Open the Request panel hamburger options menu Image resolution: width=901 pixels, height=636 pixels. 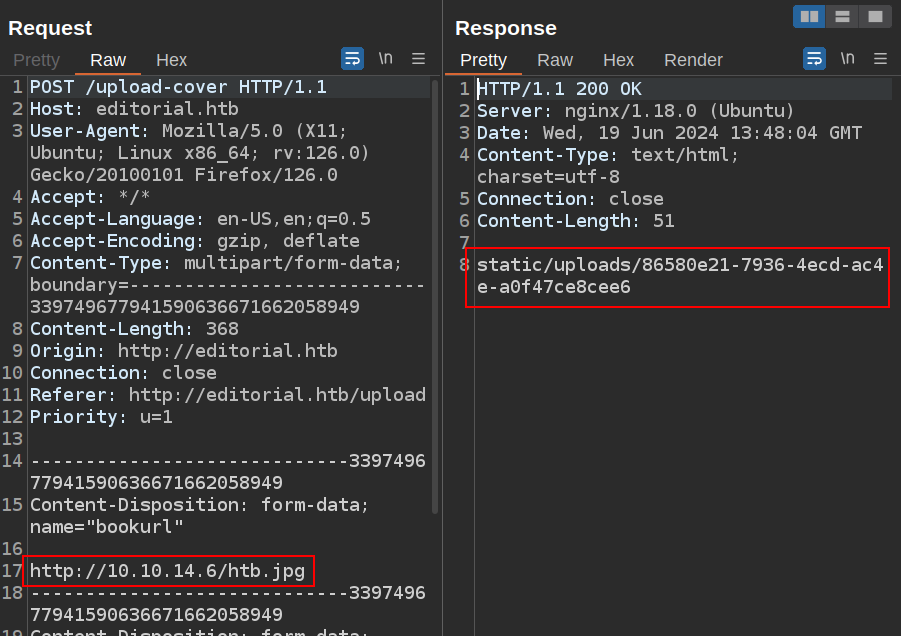(418, 59)
